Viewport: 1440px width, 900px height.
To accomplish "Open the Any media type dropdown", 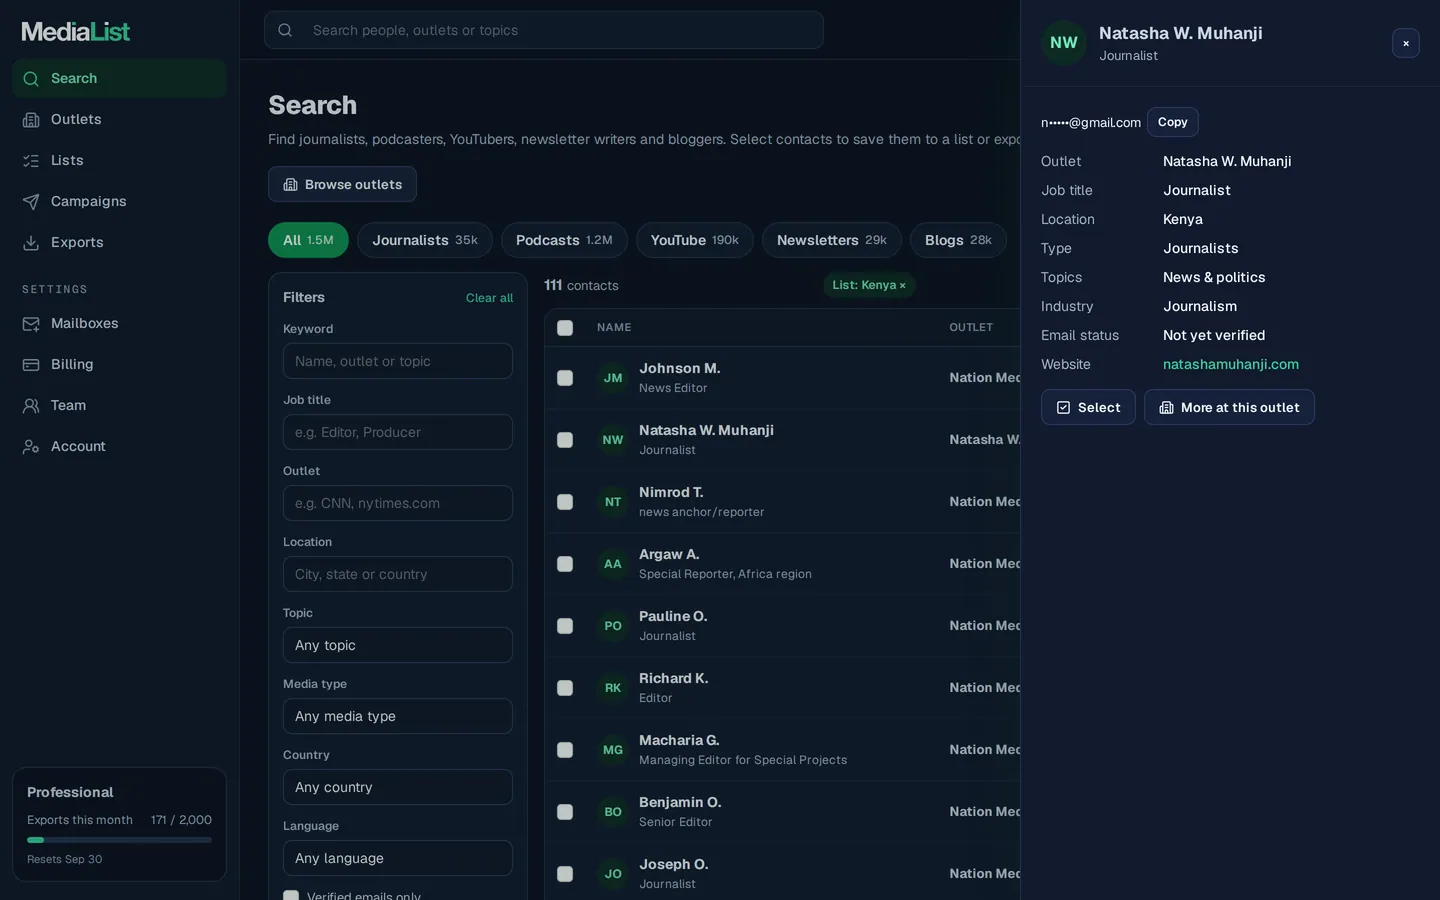I will pos(398,716).
